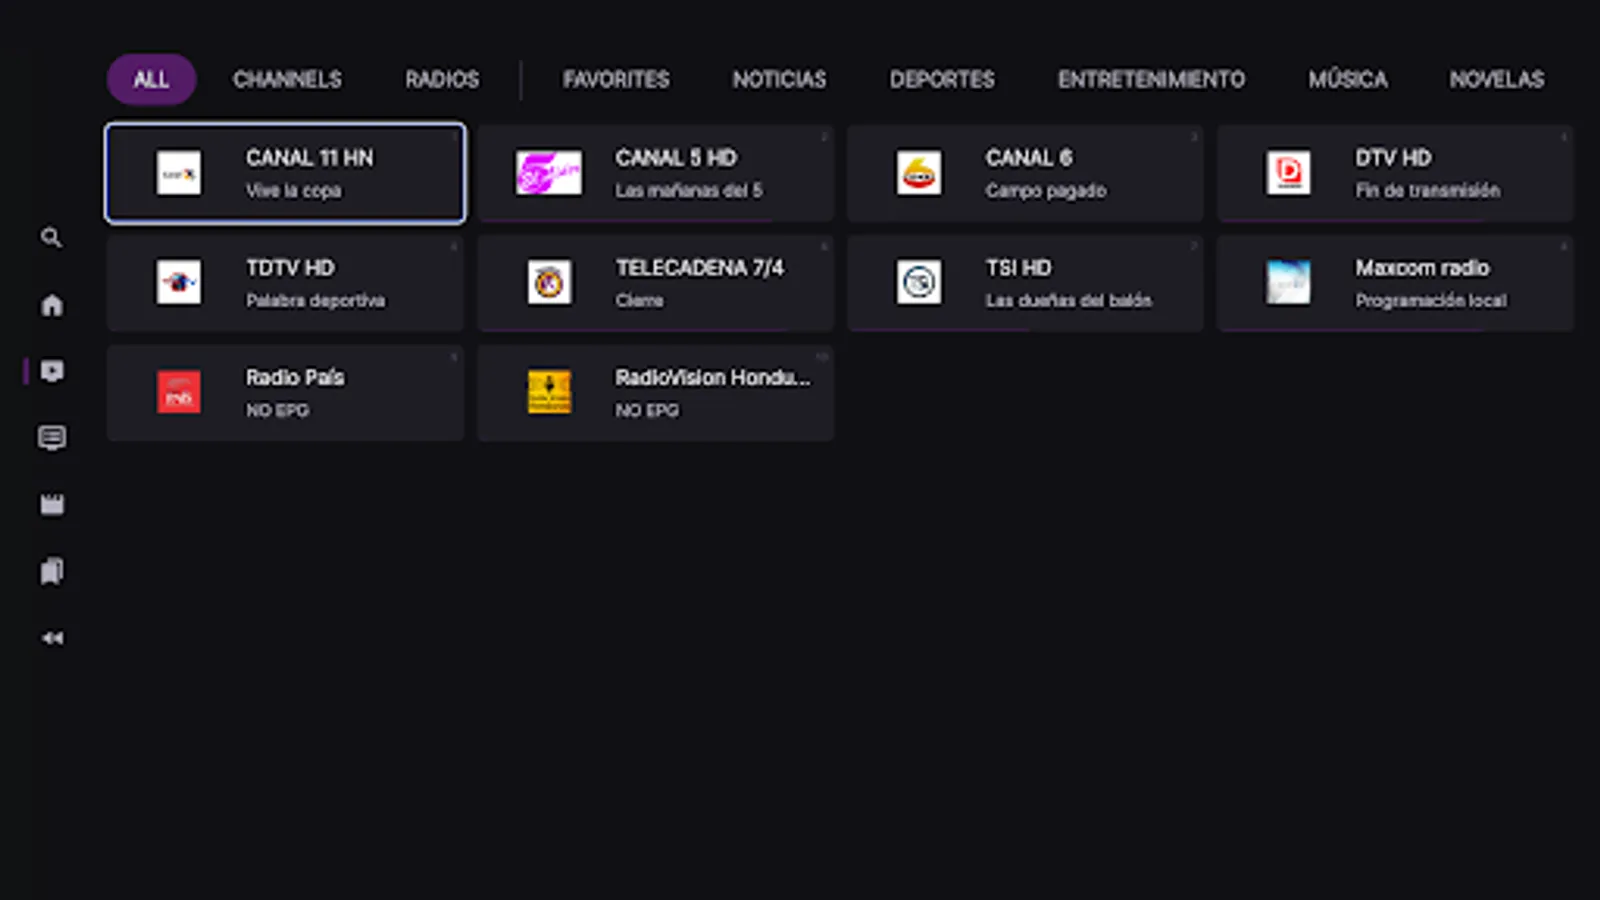Select the DEPORTES category

tap(942, 79)
